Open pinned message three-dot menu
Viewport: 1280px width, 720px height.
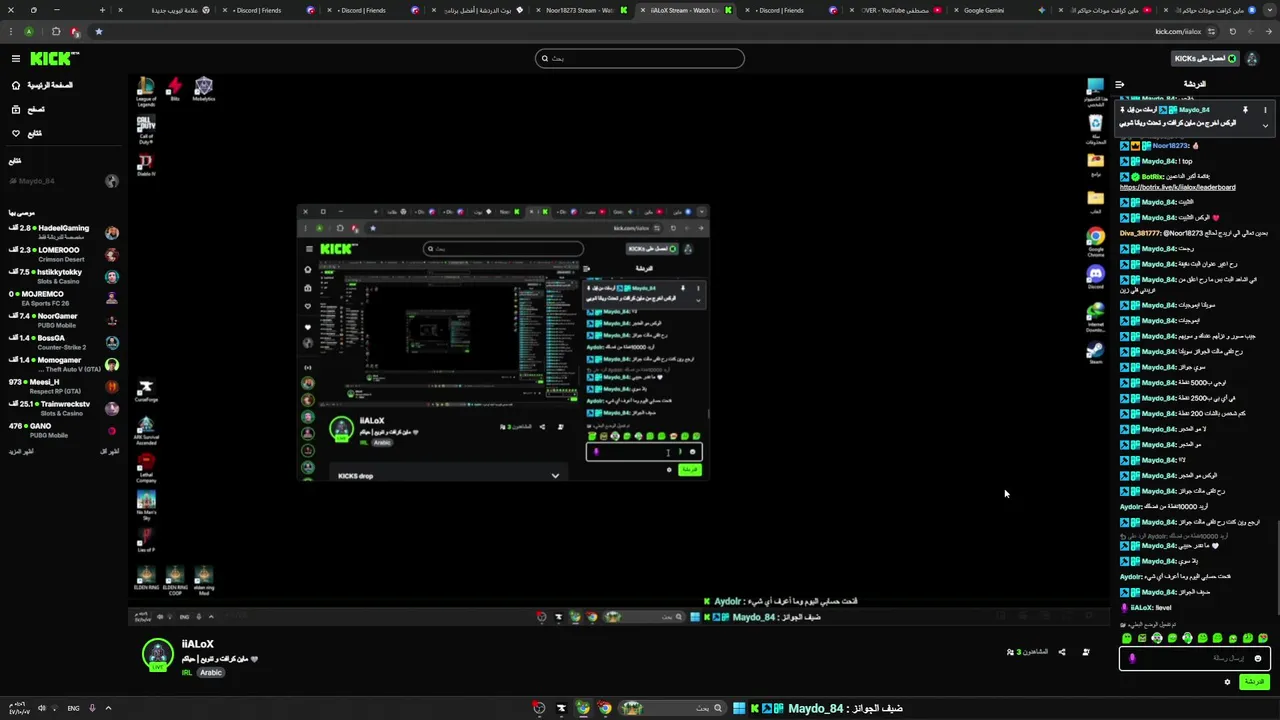[x=1265, y=110]
